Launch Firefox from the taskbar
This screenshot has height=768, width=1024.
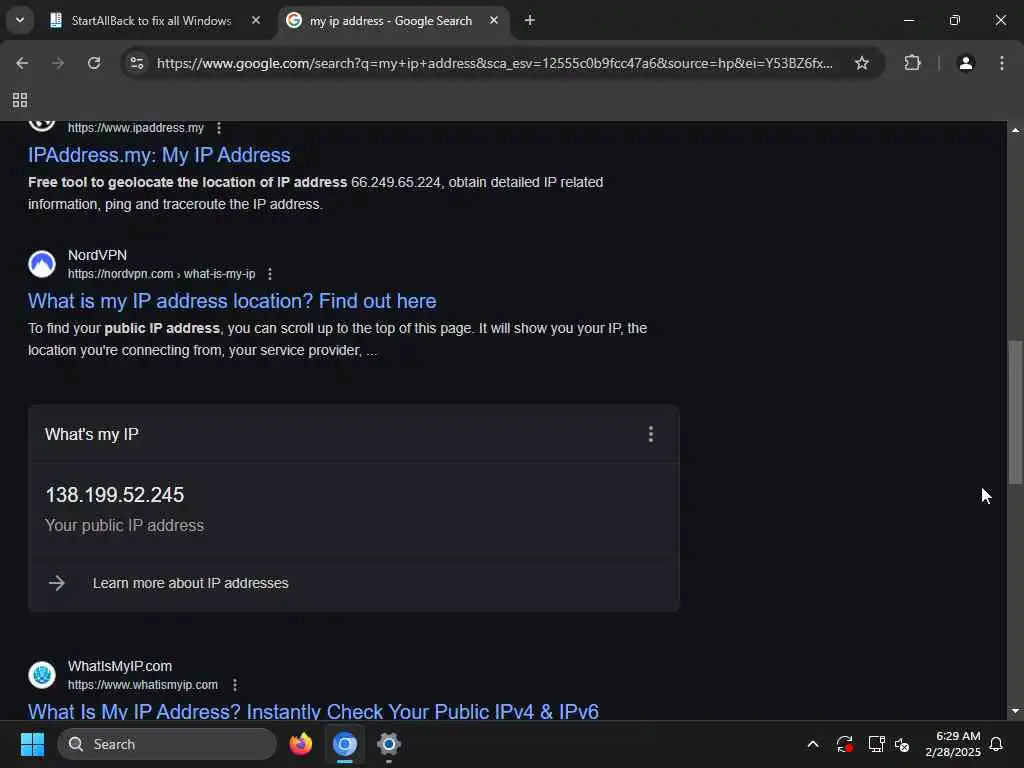(x=301, y=744)
